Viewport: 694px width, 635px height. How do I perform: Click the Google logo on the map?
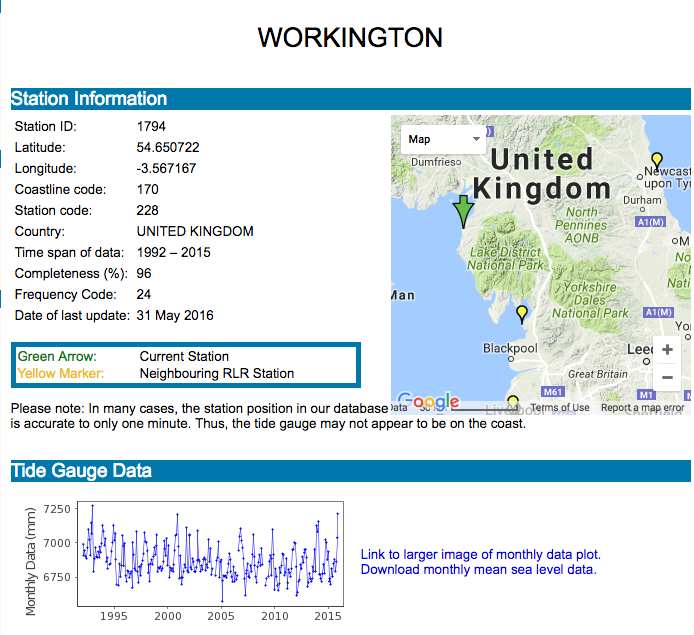(428, 401)
